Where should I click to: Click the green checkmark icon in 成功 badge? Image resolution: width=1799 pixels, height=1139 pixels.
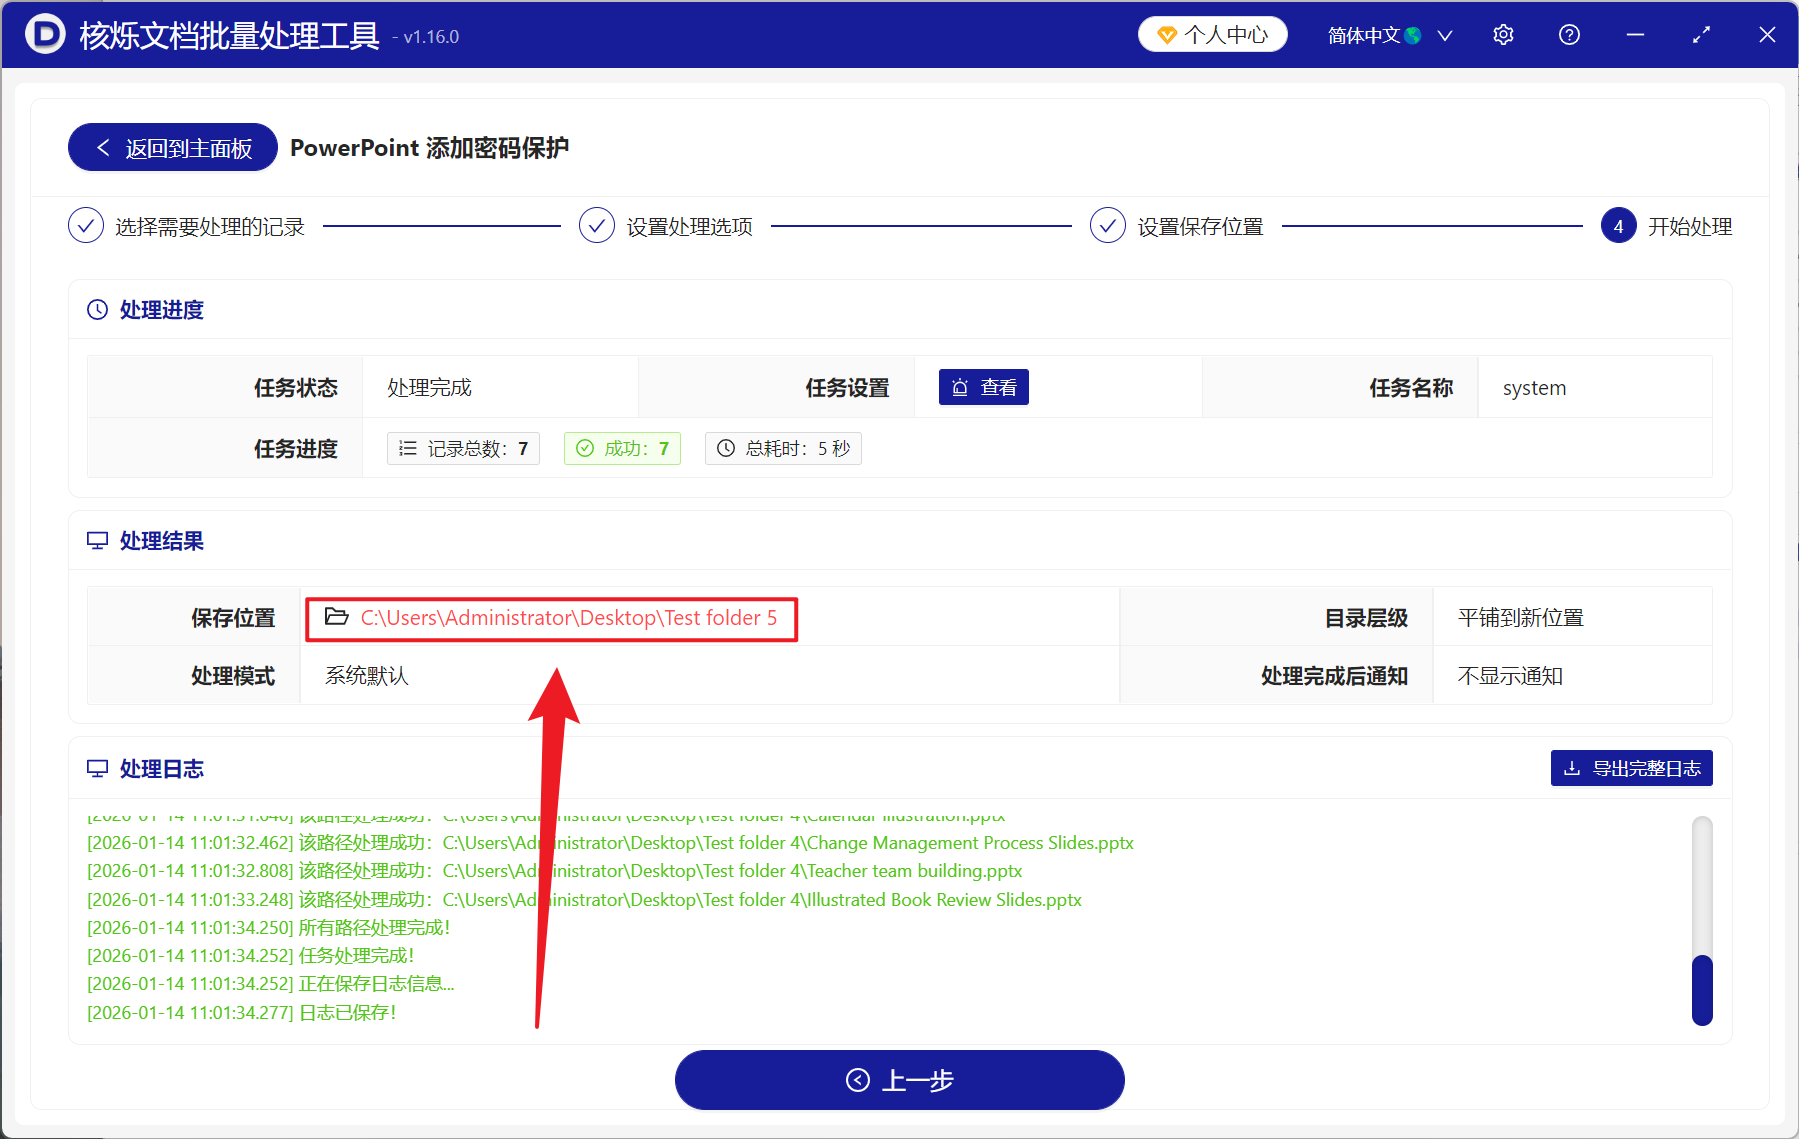coord(586,448)
